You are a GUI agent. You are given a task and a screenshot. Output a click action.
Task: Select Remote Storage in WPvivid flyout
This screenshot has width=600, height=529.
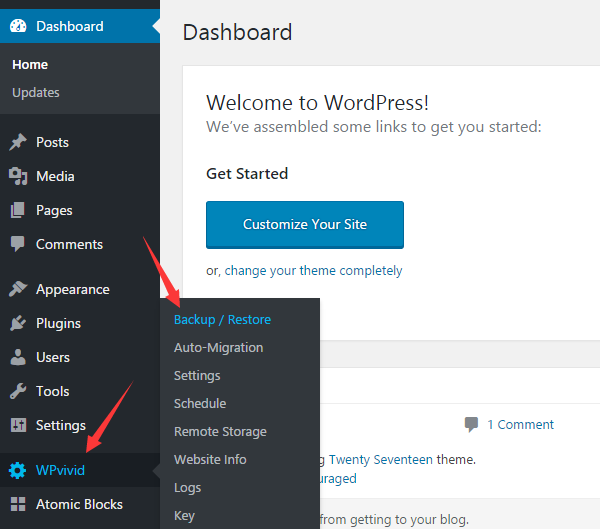point(220,432)
